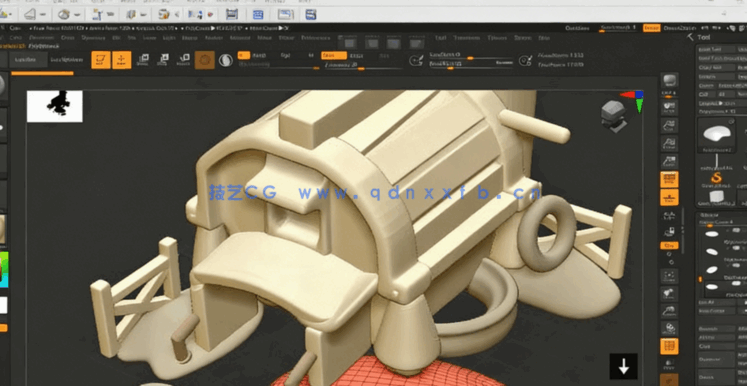Click the blue save-disk icon in top toolbar
This screenshot has width=747, height=386.
(x=311, y=15)
